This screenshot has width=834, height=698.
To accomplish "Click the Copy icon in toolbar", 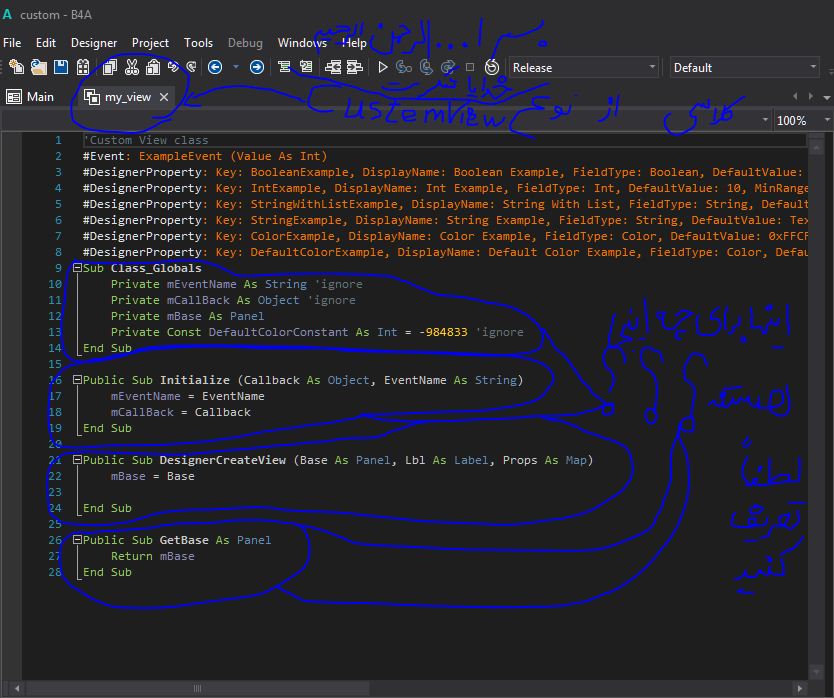I will coord(111,67).
